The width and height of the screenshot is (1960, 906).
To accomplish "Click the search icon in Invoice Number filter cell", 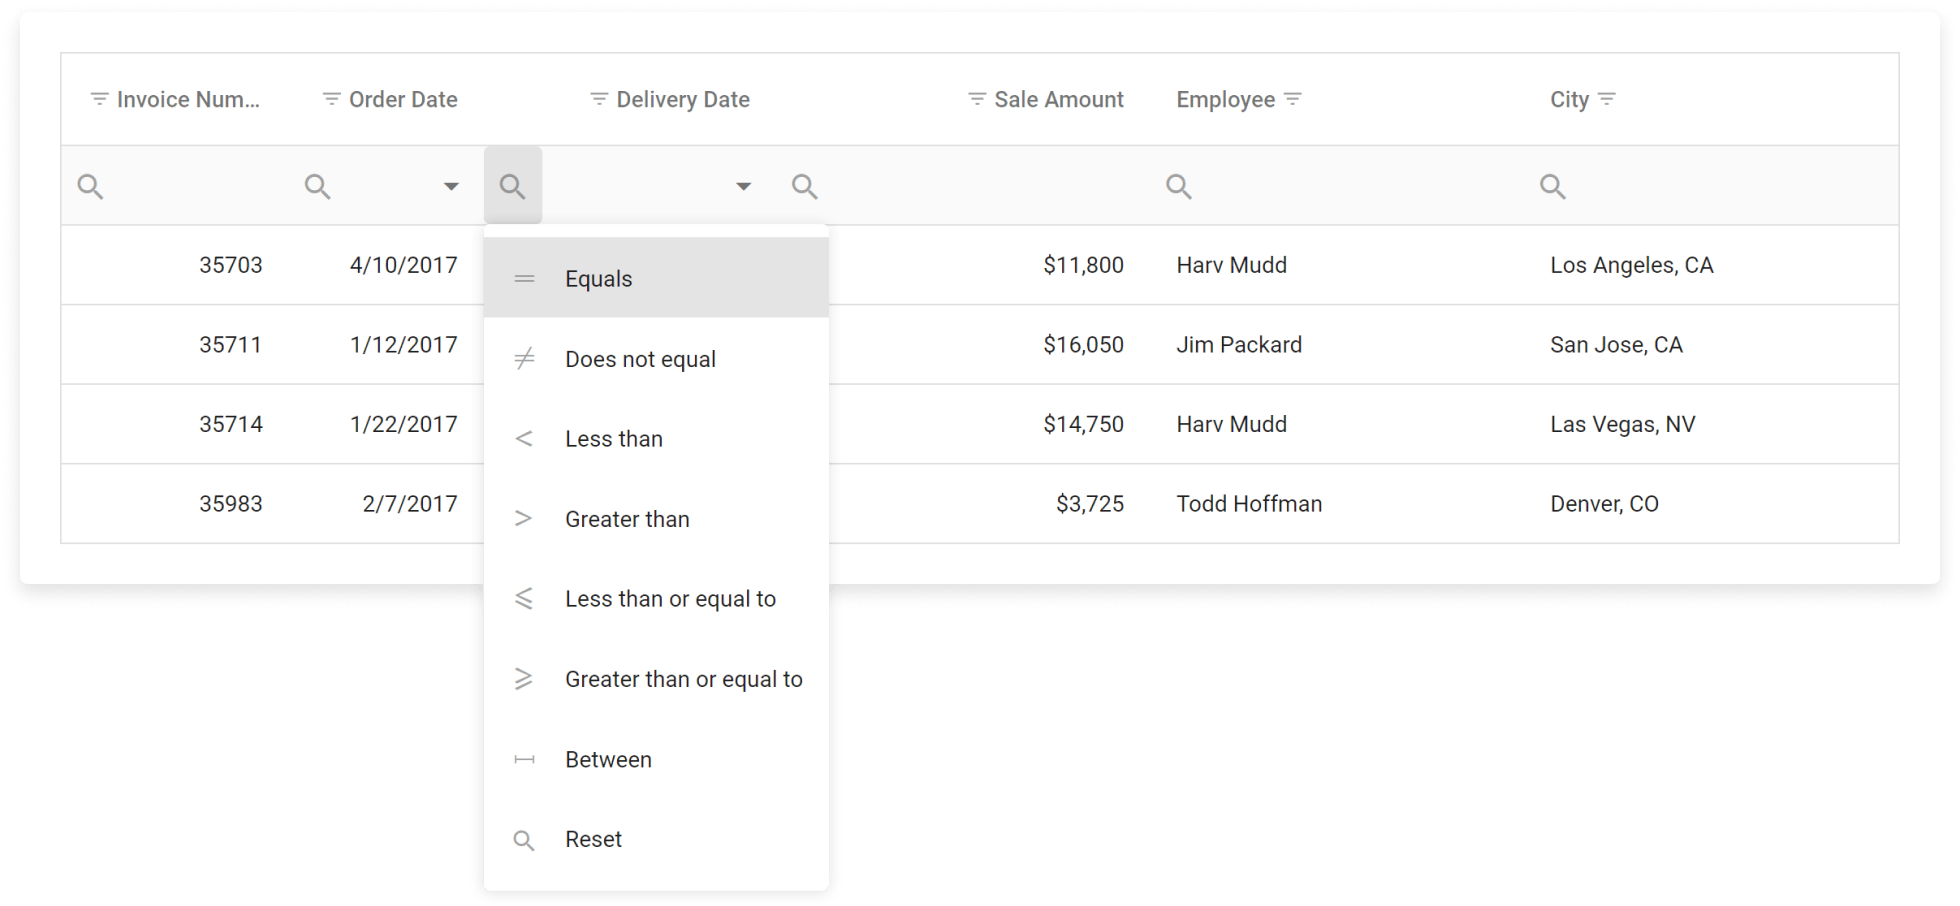I will coord(90,185).
